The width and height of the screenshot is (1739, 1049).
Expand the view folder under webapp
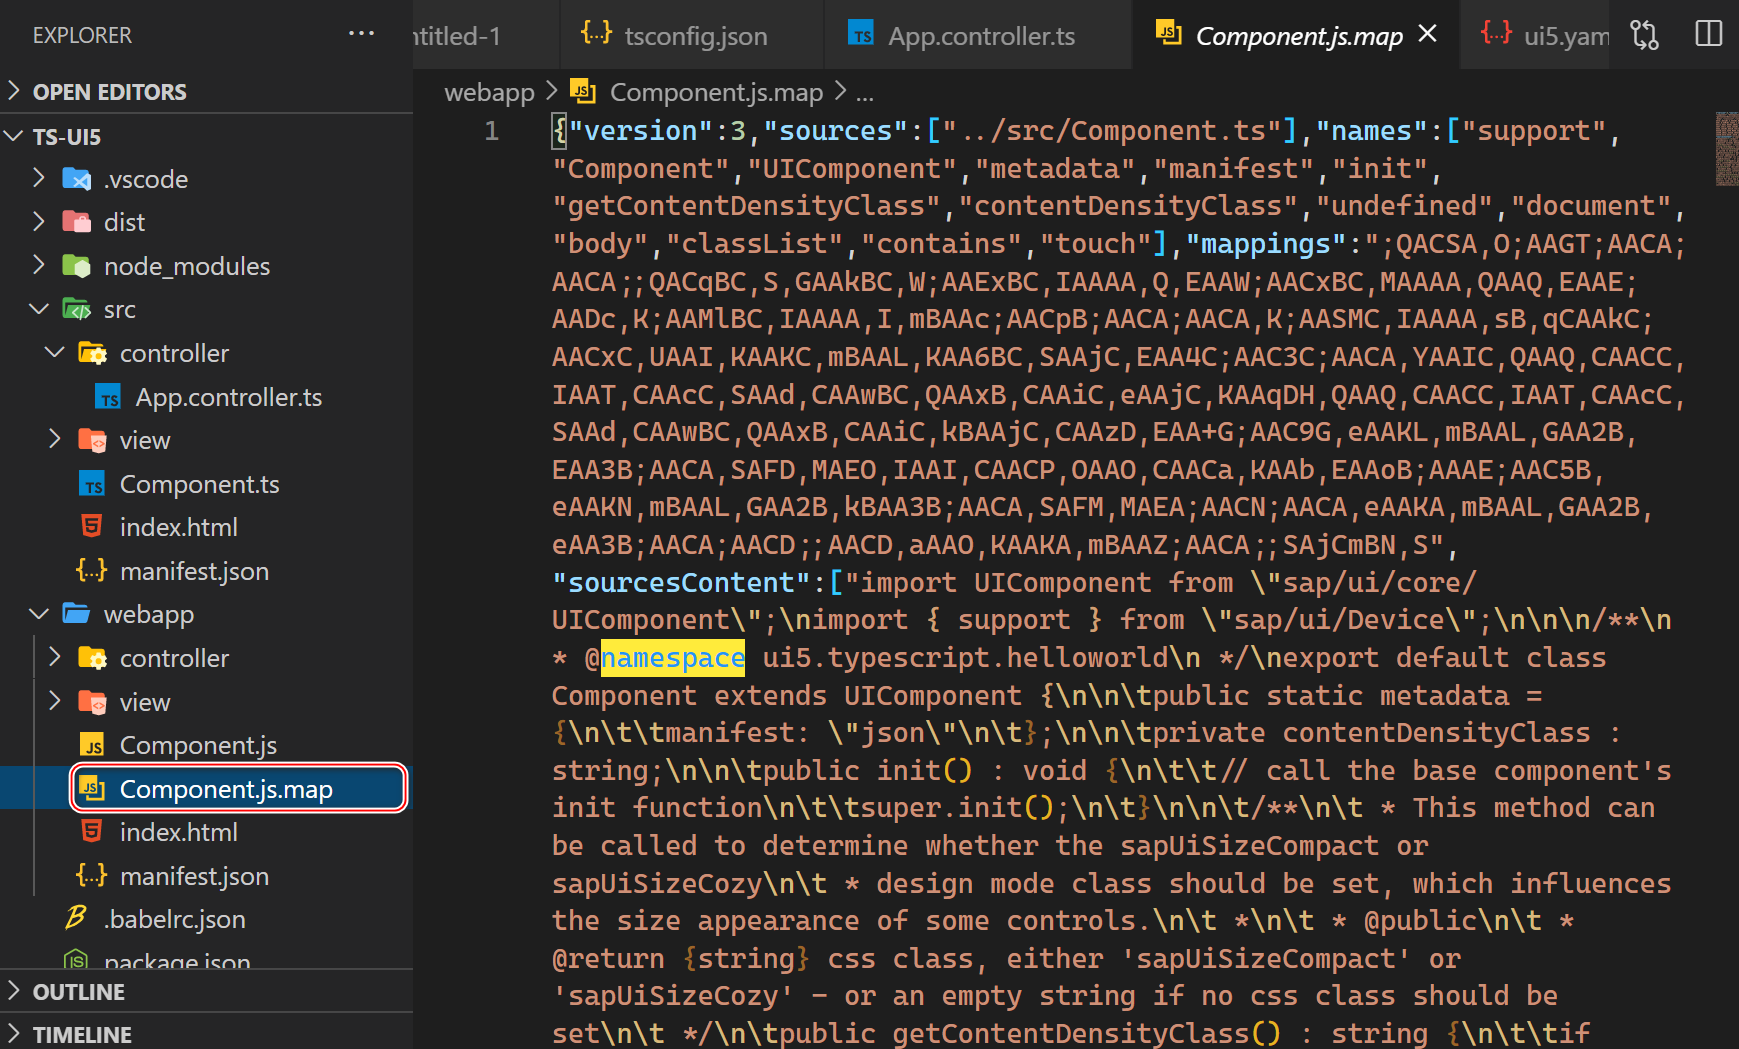tap(206, 702)
